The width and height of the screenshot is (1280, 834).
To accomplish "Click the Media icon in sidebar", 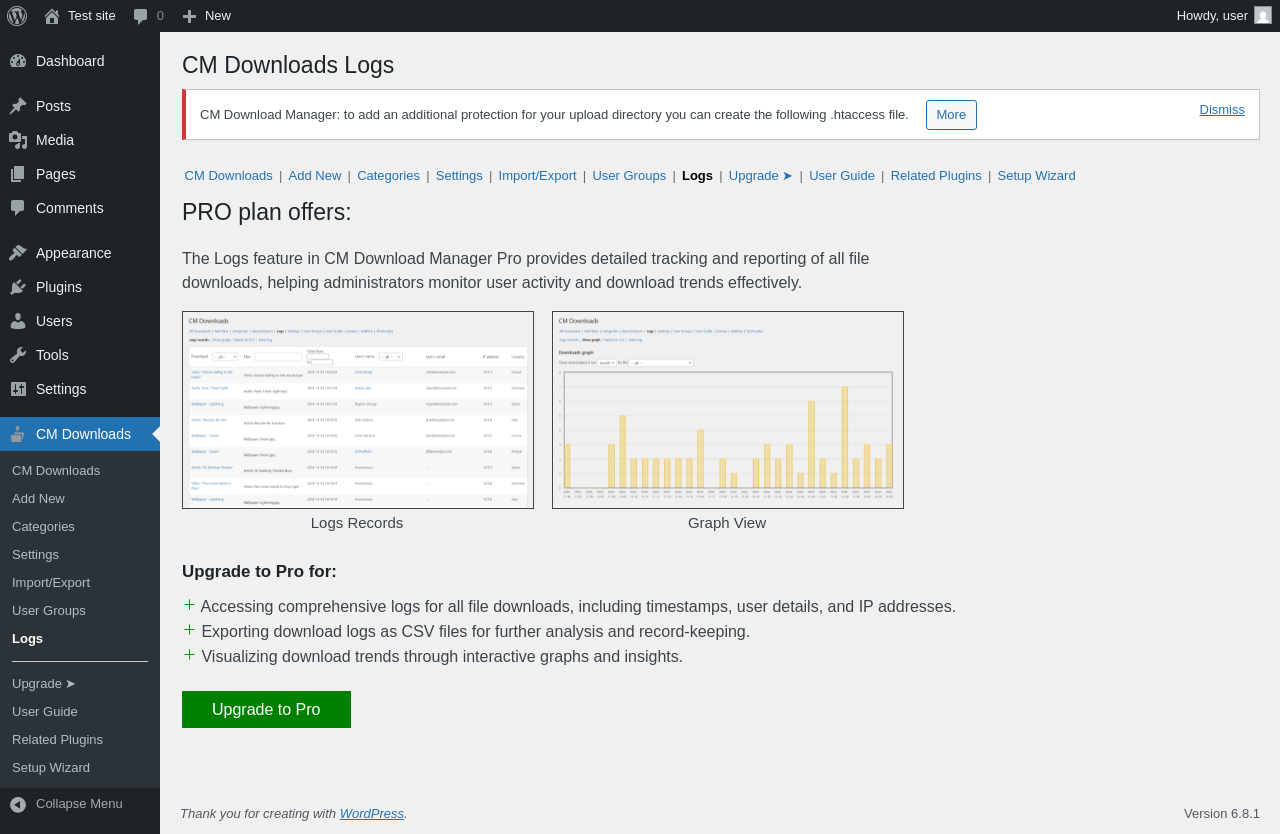I will tap(18, 140).
